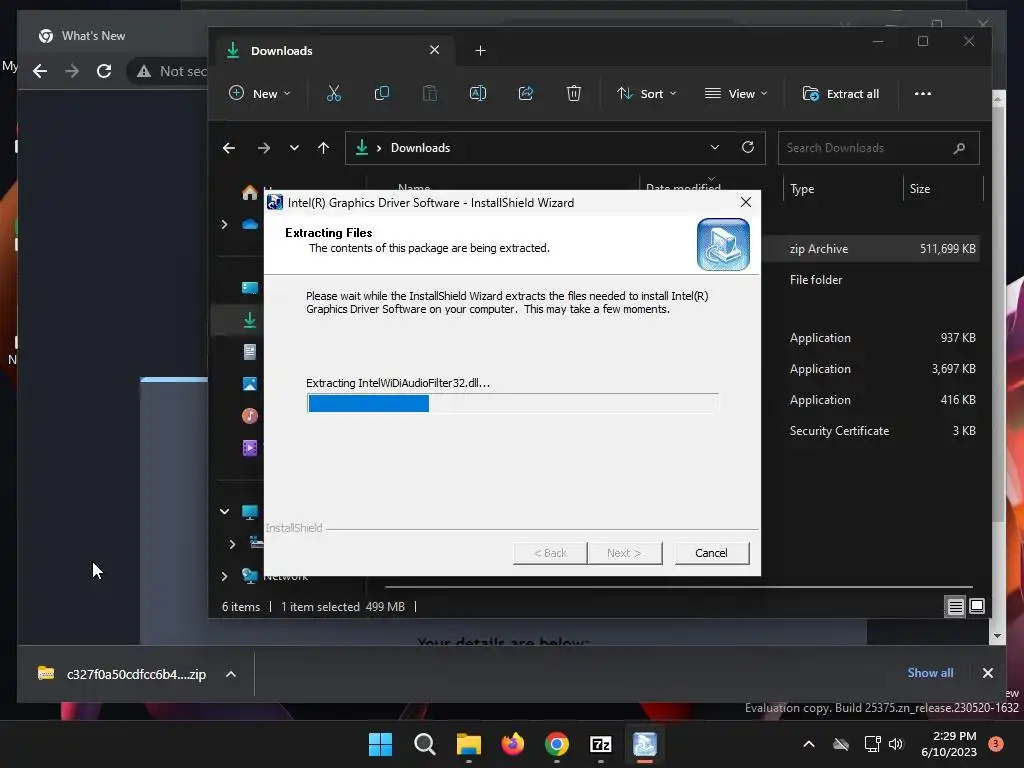Open the View dropdown menu

point(736,93)
